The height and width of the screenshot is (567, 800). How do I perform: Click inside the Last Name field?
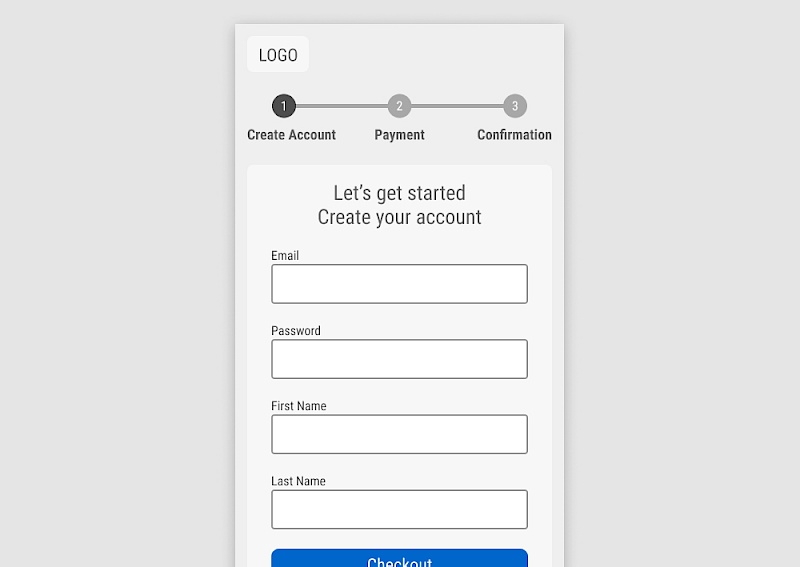click(399, 509)
